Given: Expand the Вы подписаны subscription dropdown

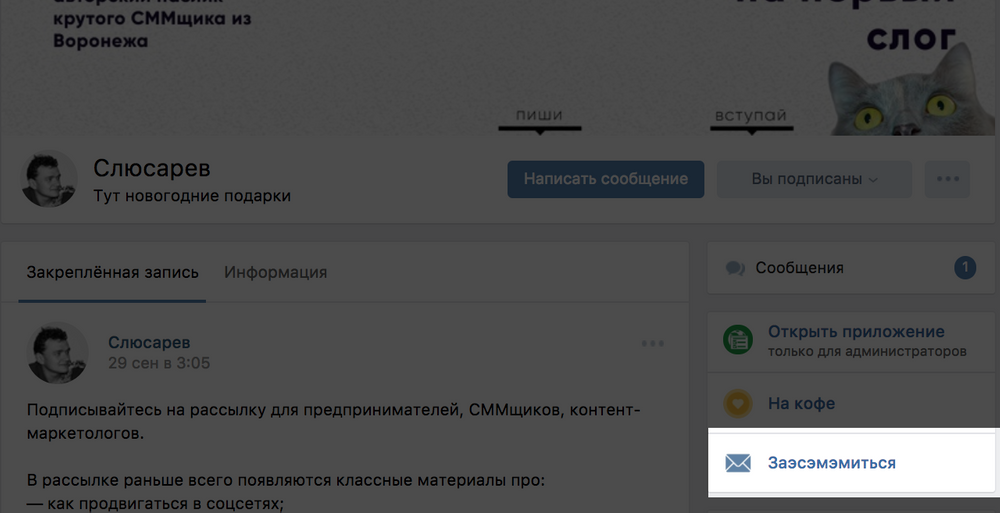Looking at the screenshot, I should (814, 180).
